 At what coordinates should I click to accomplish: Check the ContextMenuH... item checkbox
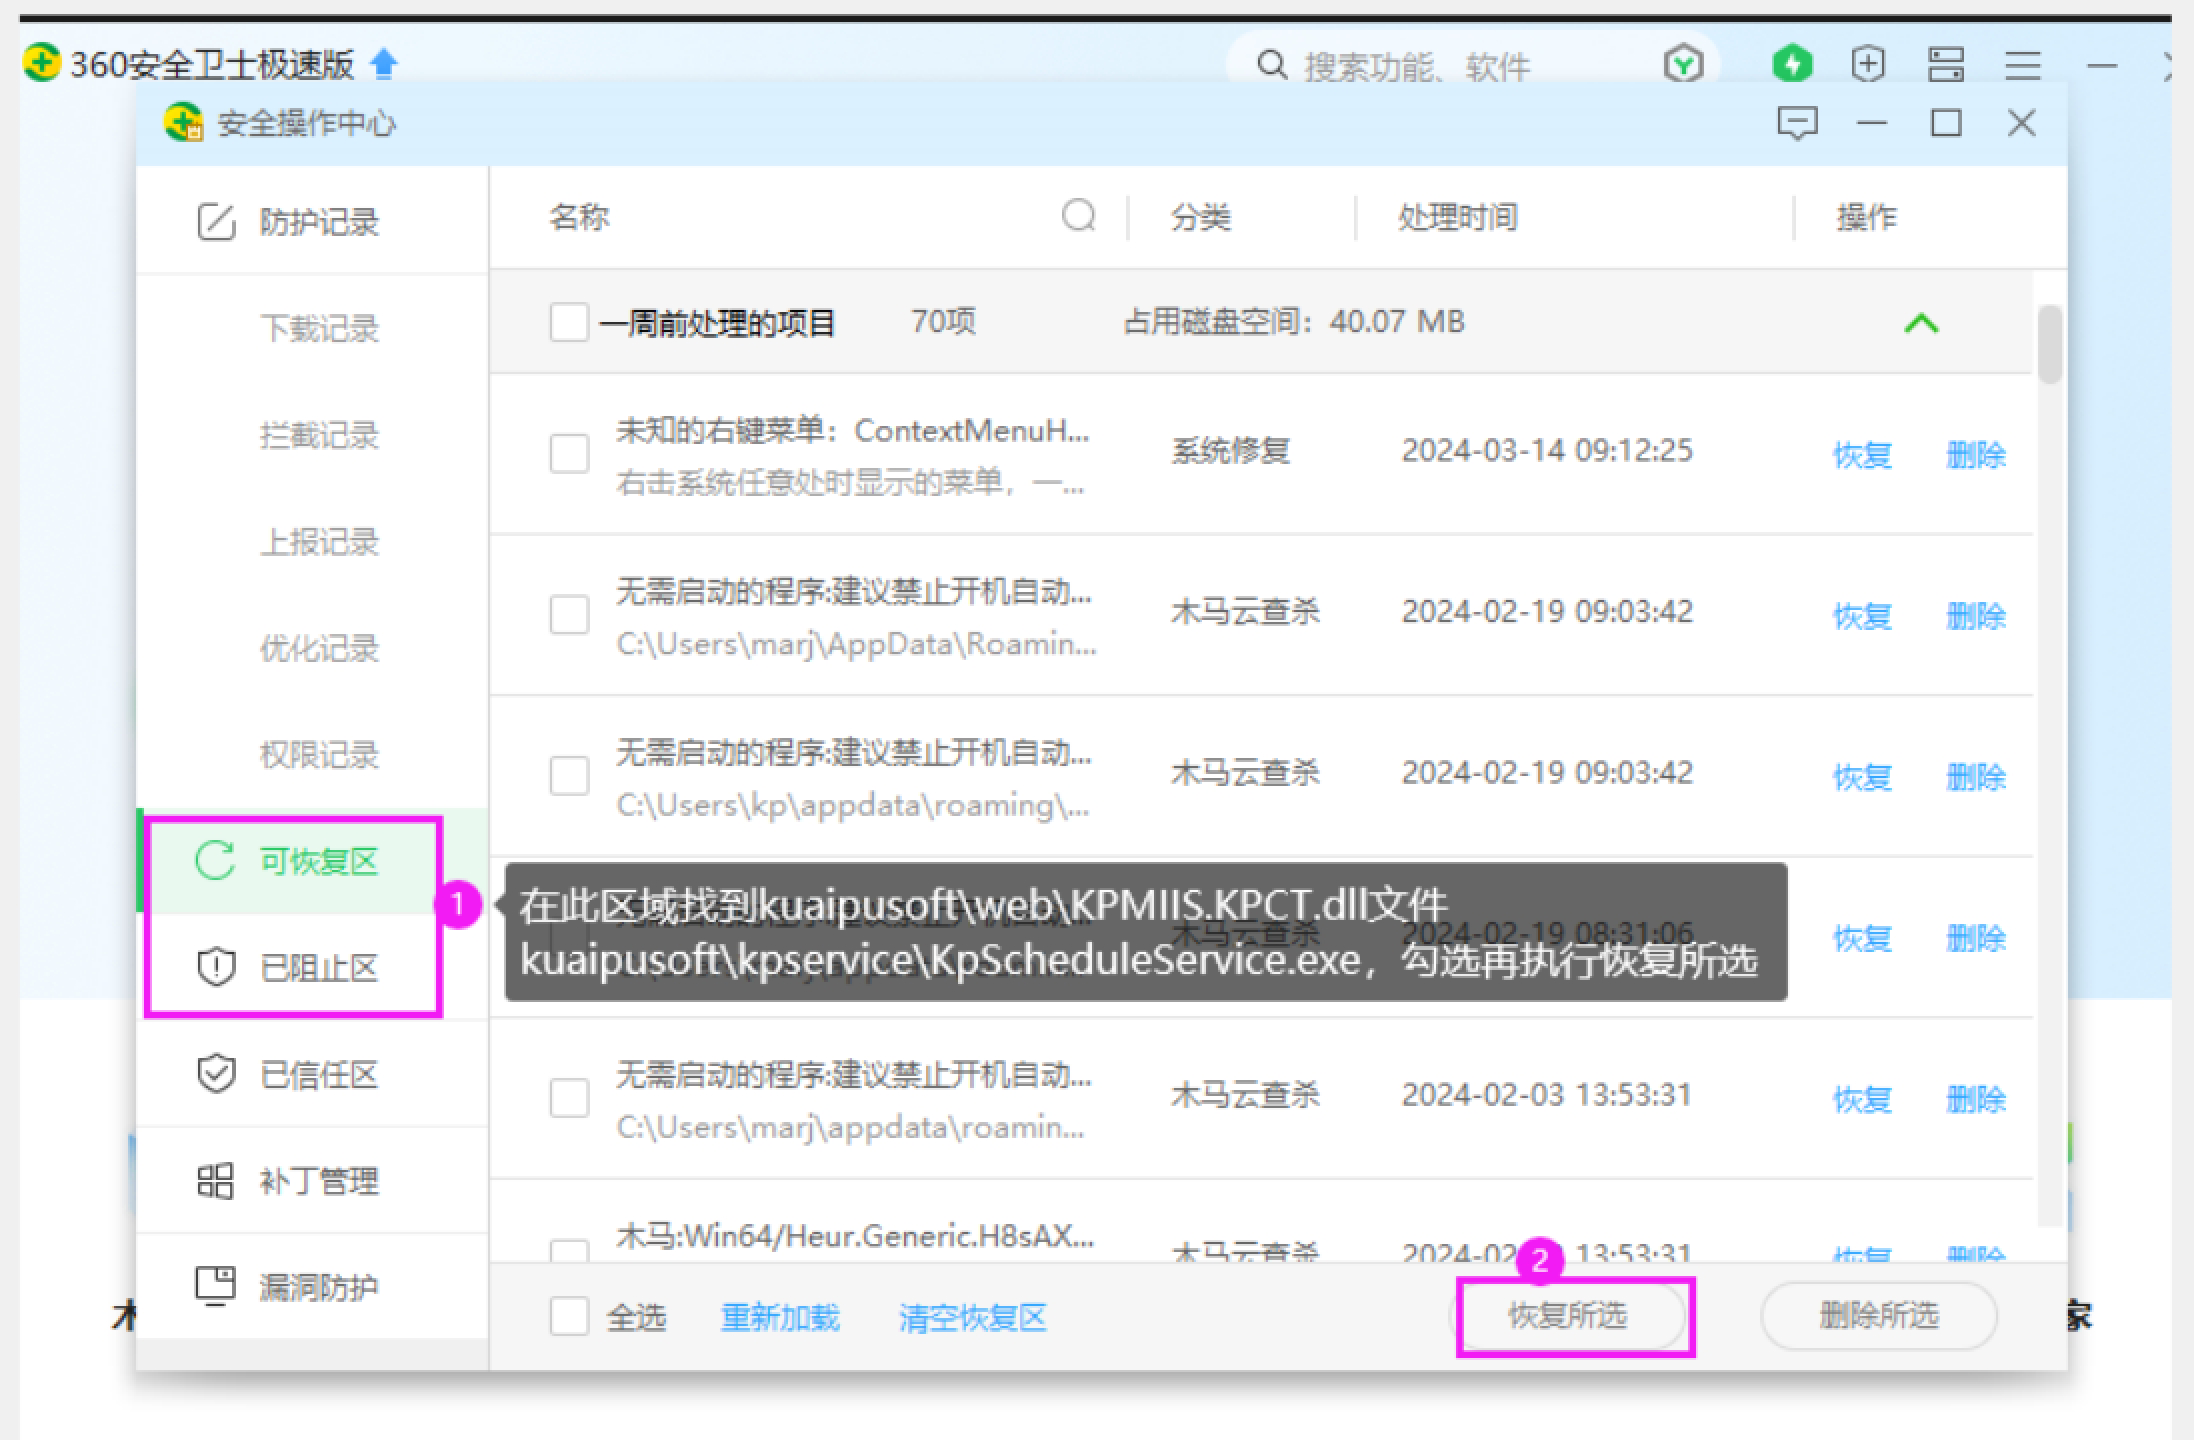tap(569, 453)
